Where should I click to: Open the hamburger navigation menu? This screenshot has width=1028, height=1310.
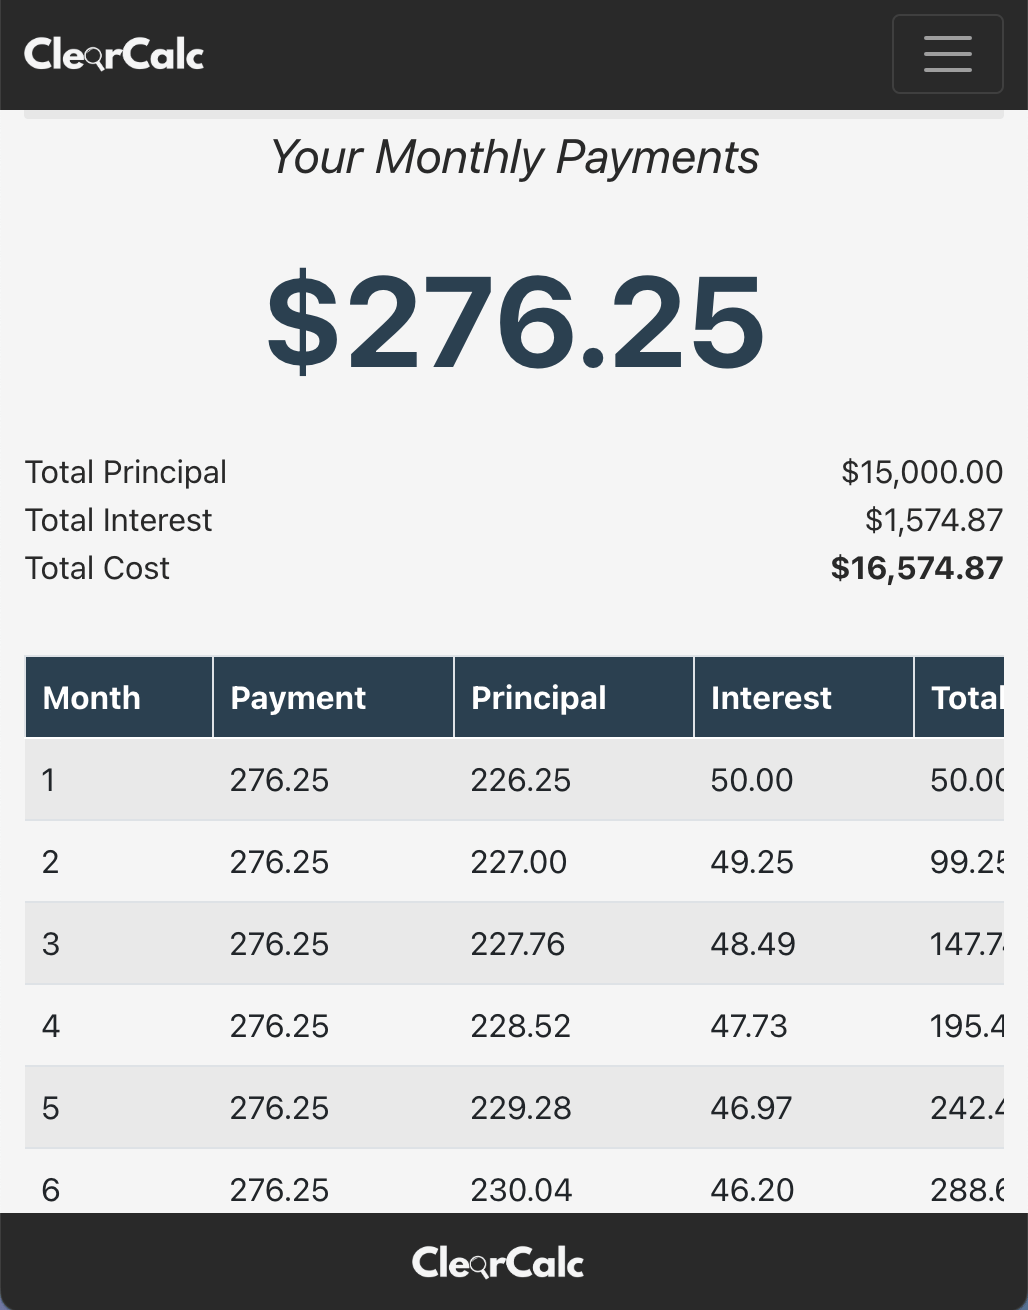(x=947, y=54)
